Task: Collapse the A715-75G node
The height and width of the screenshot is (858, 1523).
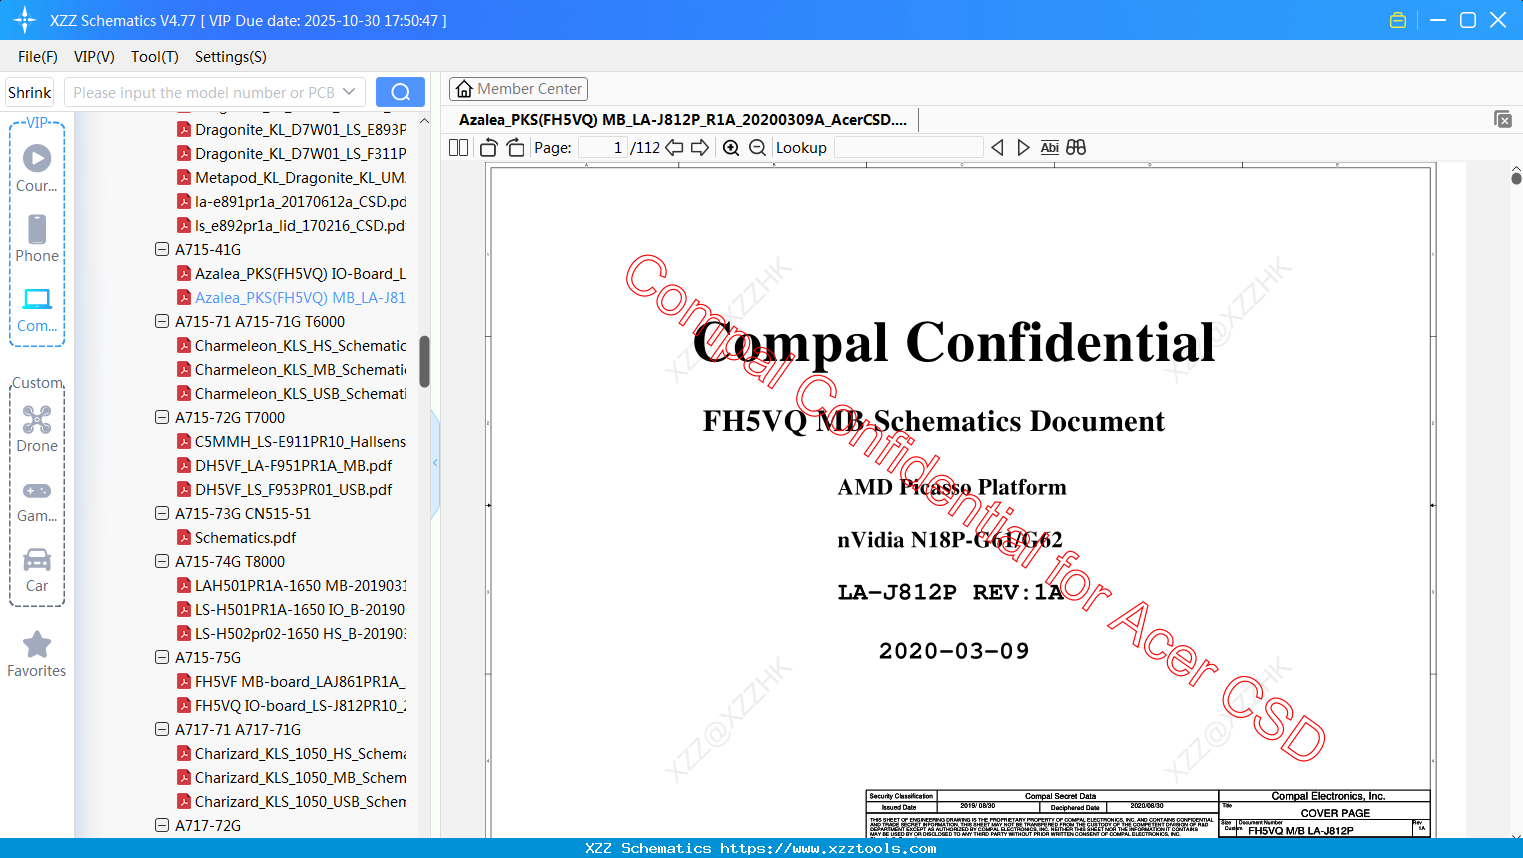Action: (x=162, y=657)
